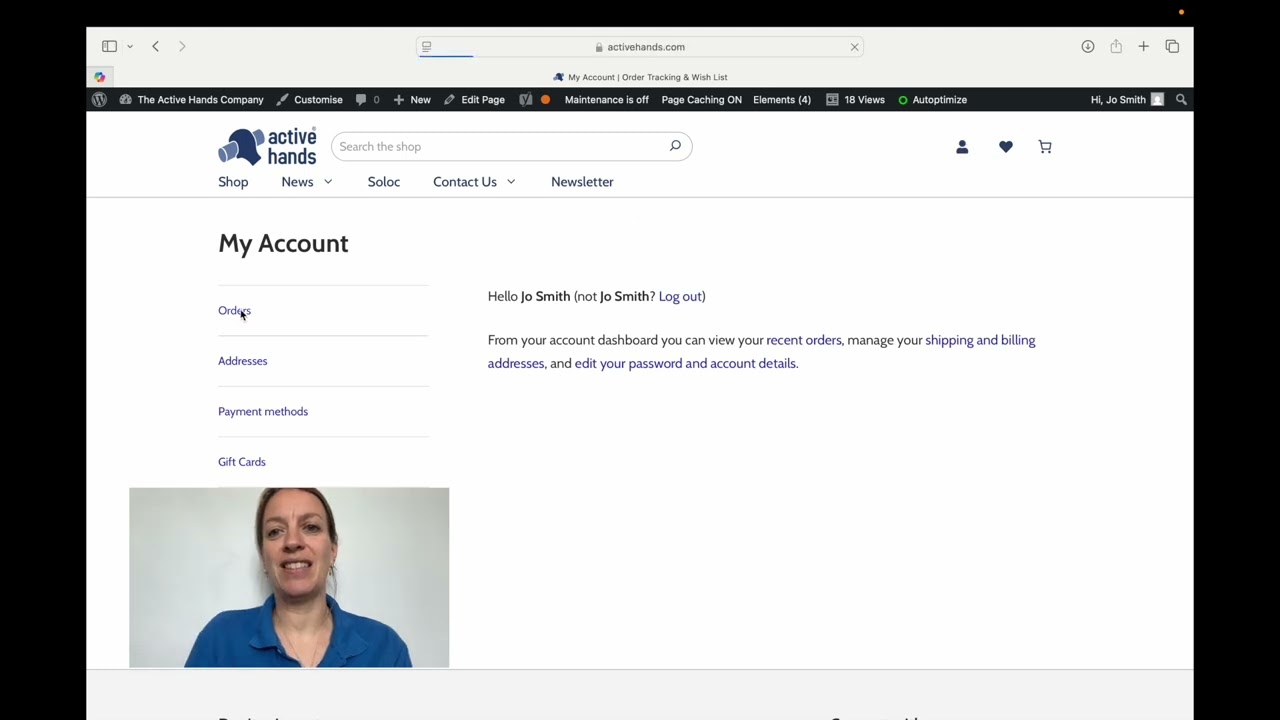Click the Safari share icon
1280x720 pixels.
(x=1116, y=46)
